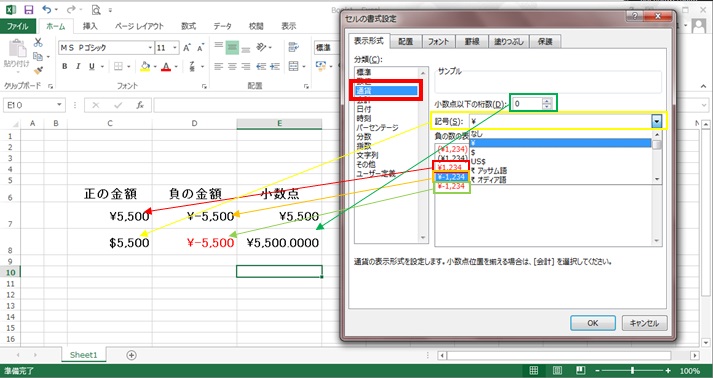Increase font size with large A icon
Image resolution: width=713 pixels, height=378 pixels.
point(187,47)
